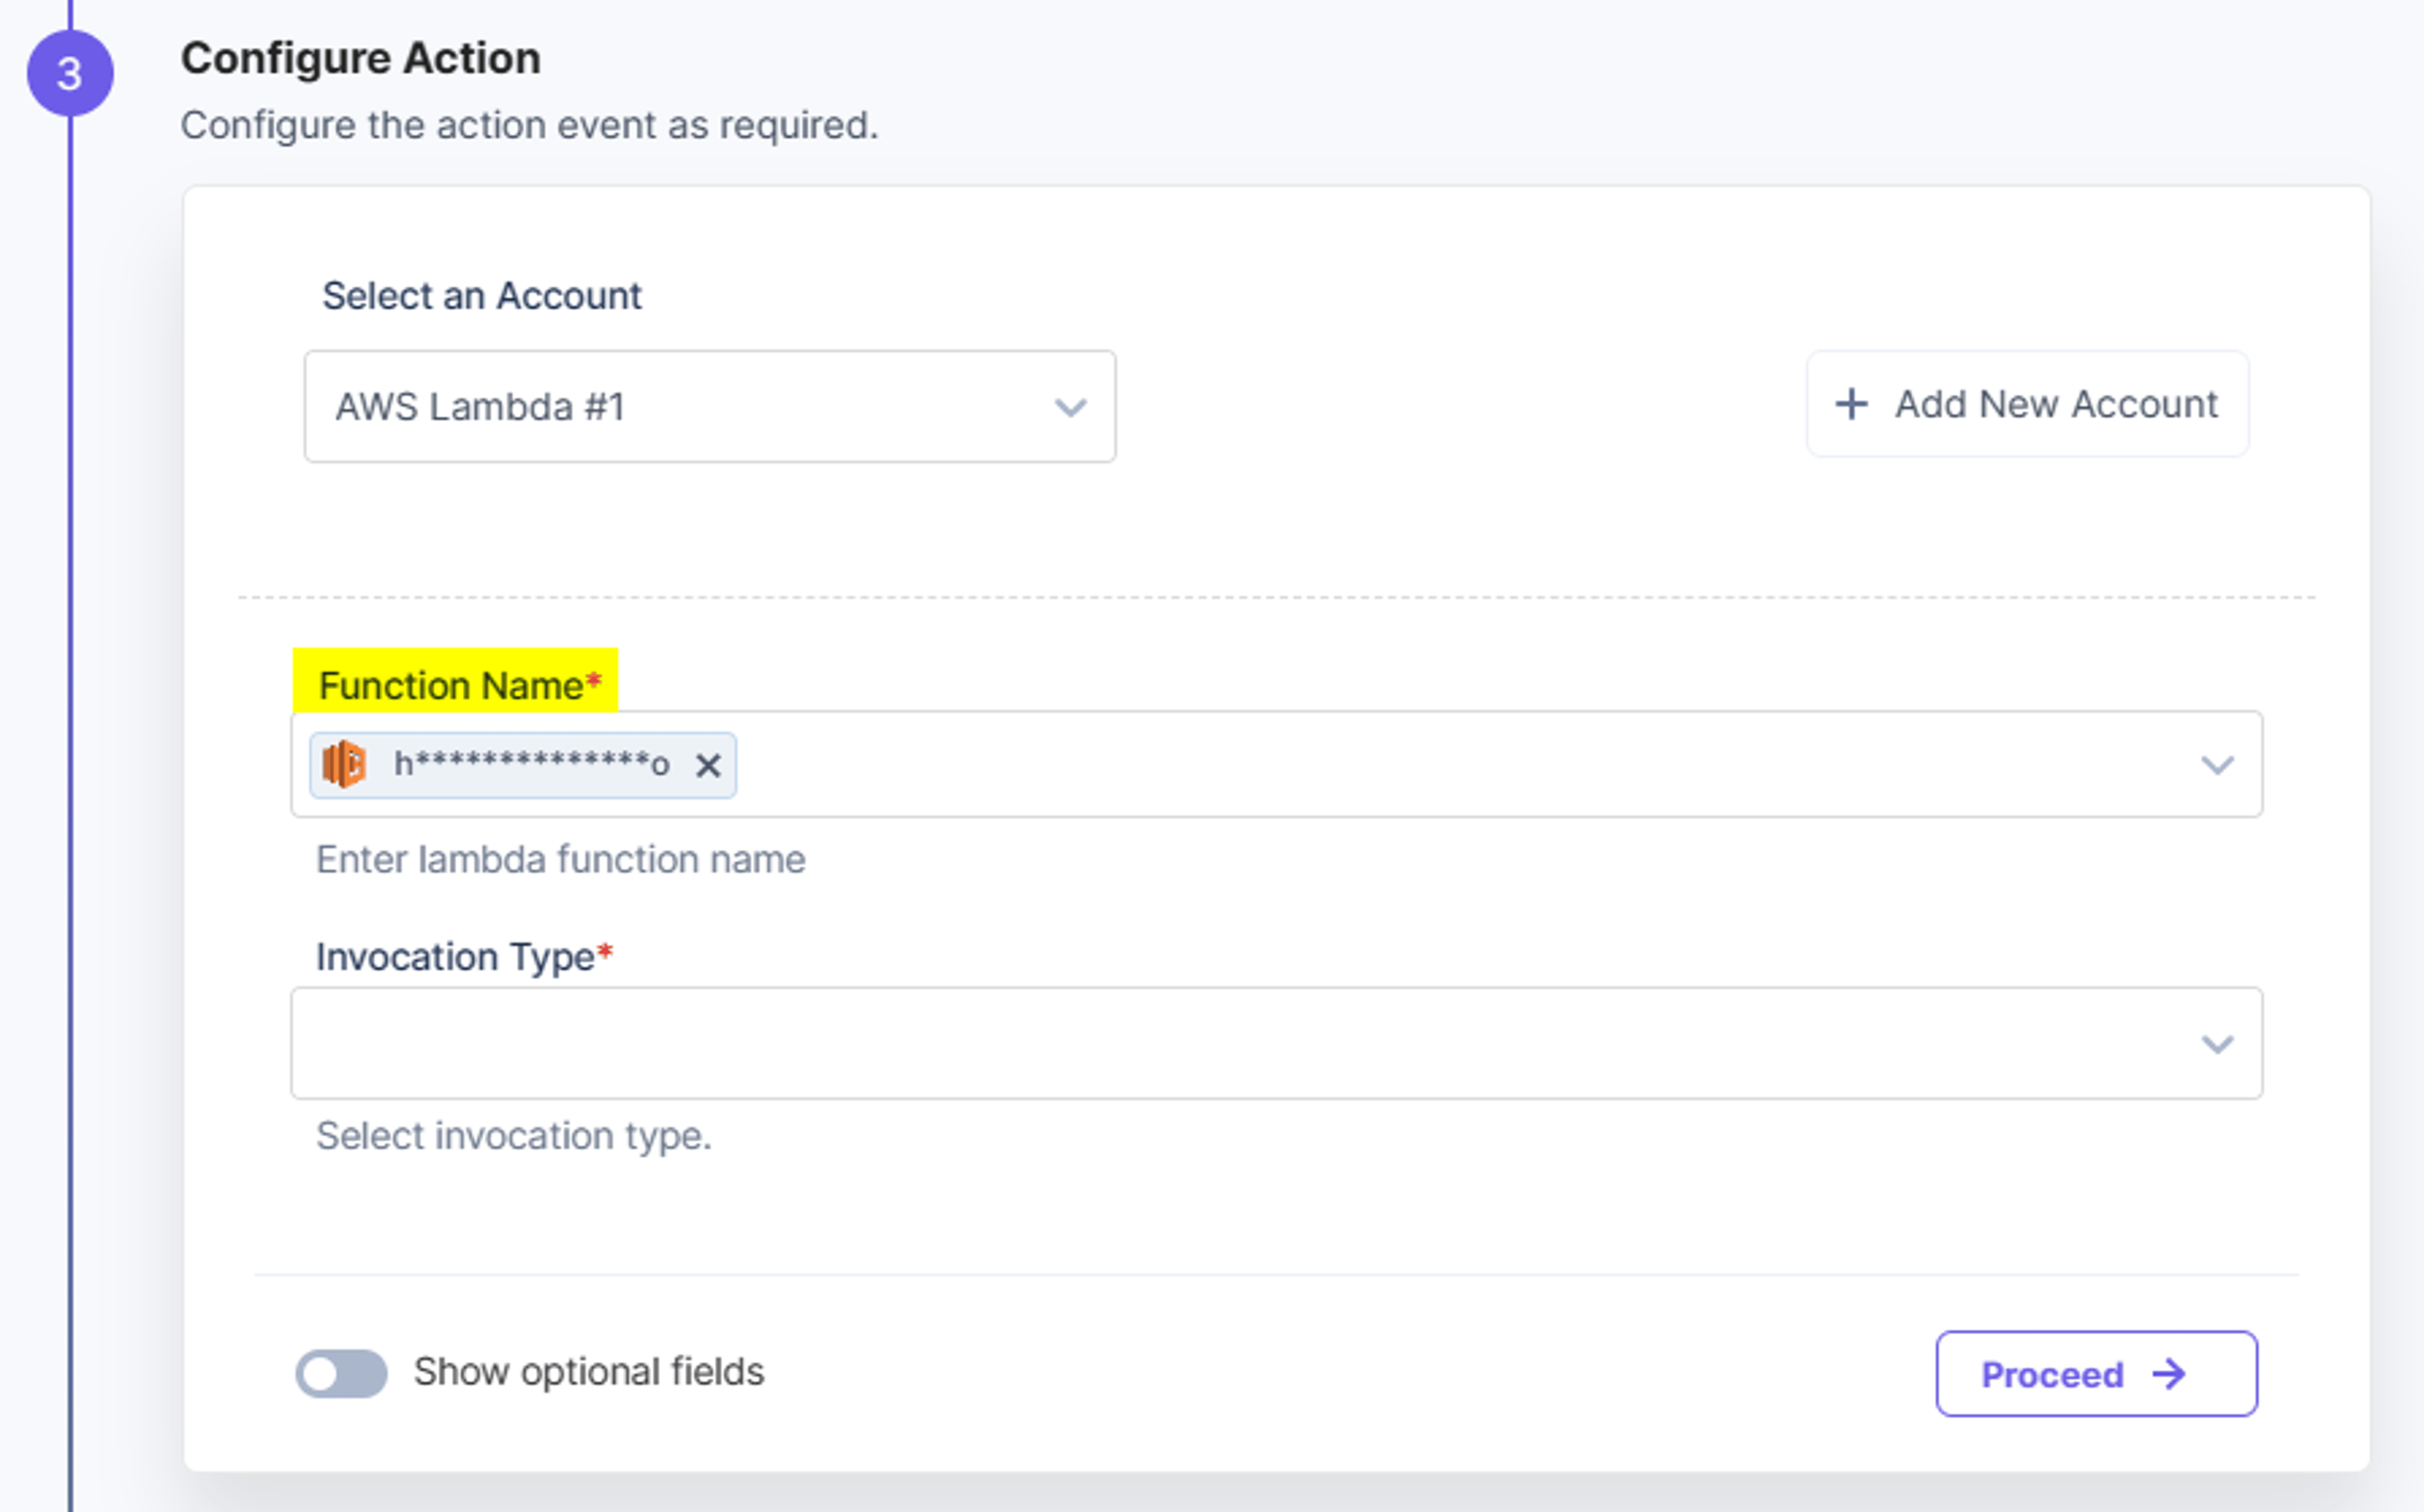Click the Invocation Type label

(464, 957)
